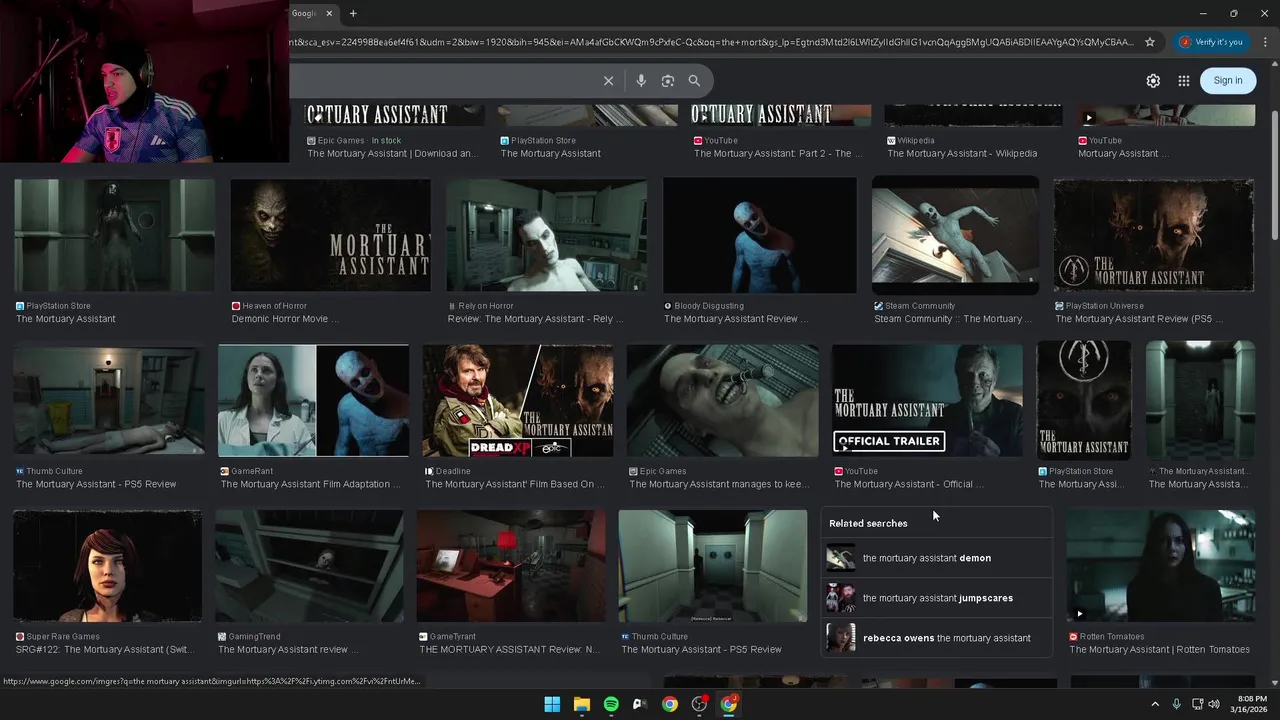The width and height of the screenshot is (1280, 720).
Task: Open the Bloody Disgusting review image
Action: (x=760, y=236)
